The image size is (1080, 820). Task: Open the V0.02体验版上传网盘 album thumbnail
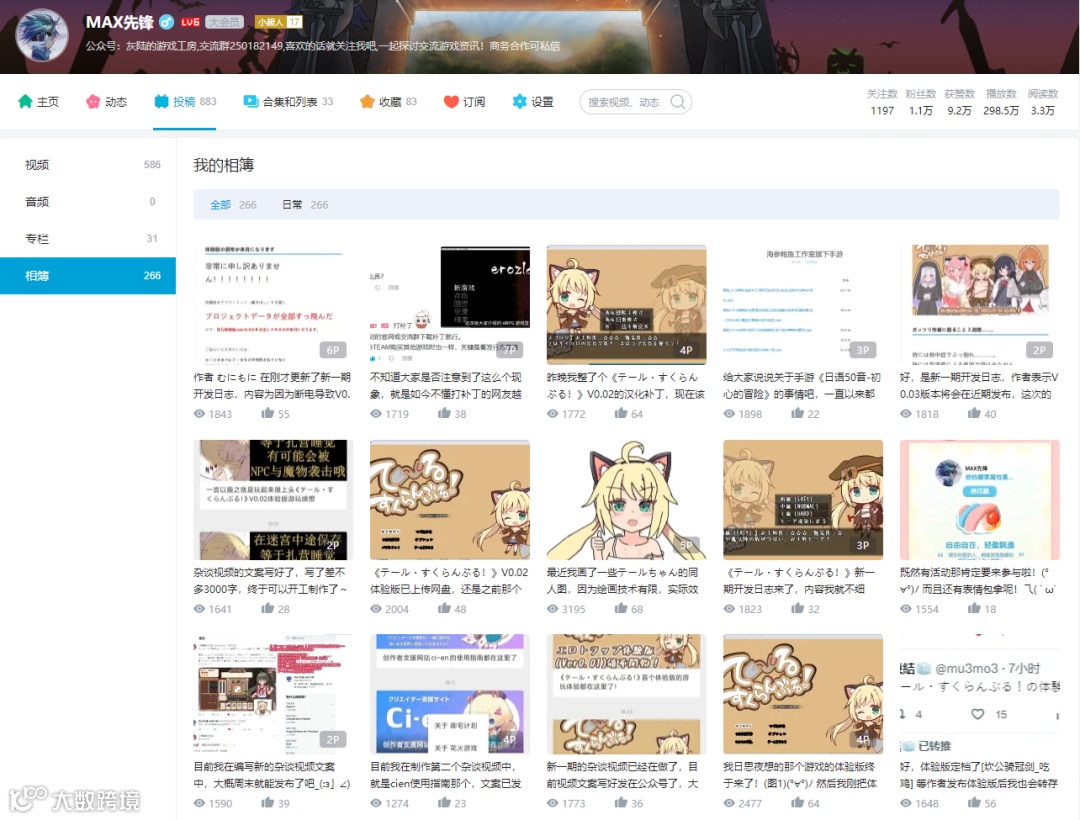pos(450,500)
